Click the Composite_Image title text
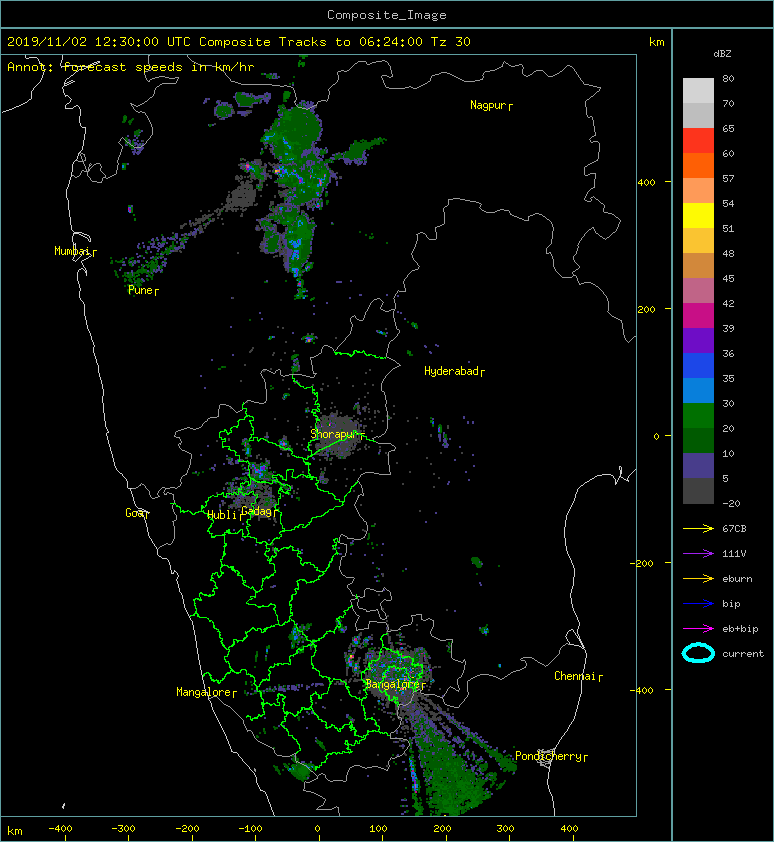The width and height of the screenshot is (774, 842). (387, 15)
